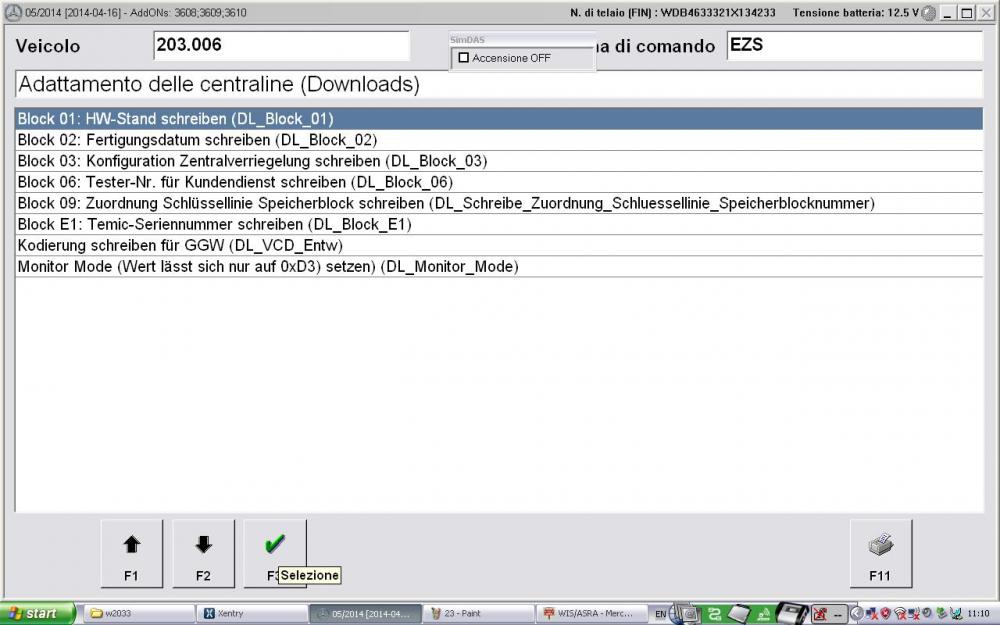Click the F2 down arrow button
Screen dimensions: 1000x625
(203, 553)
